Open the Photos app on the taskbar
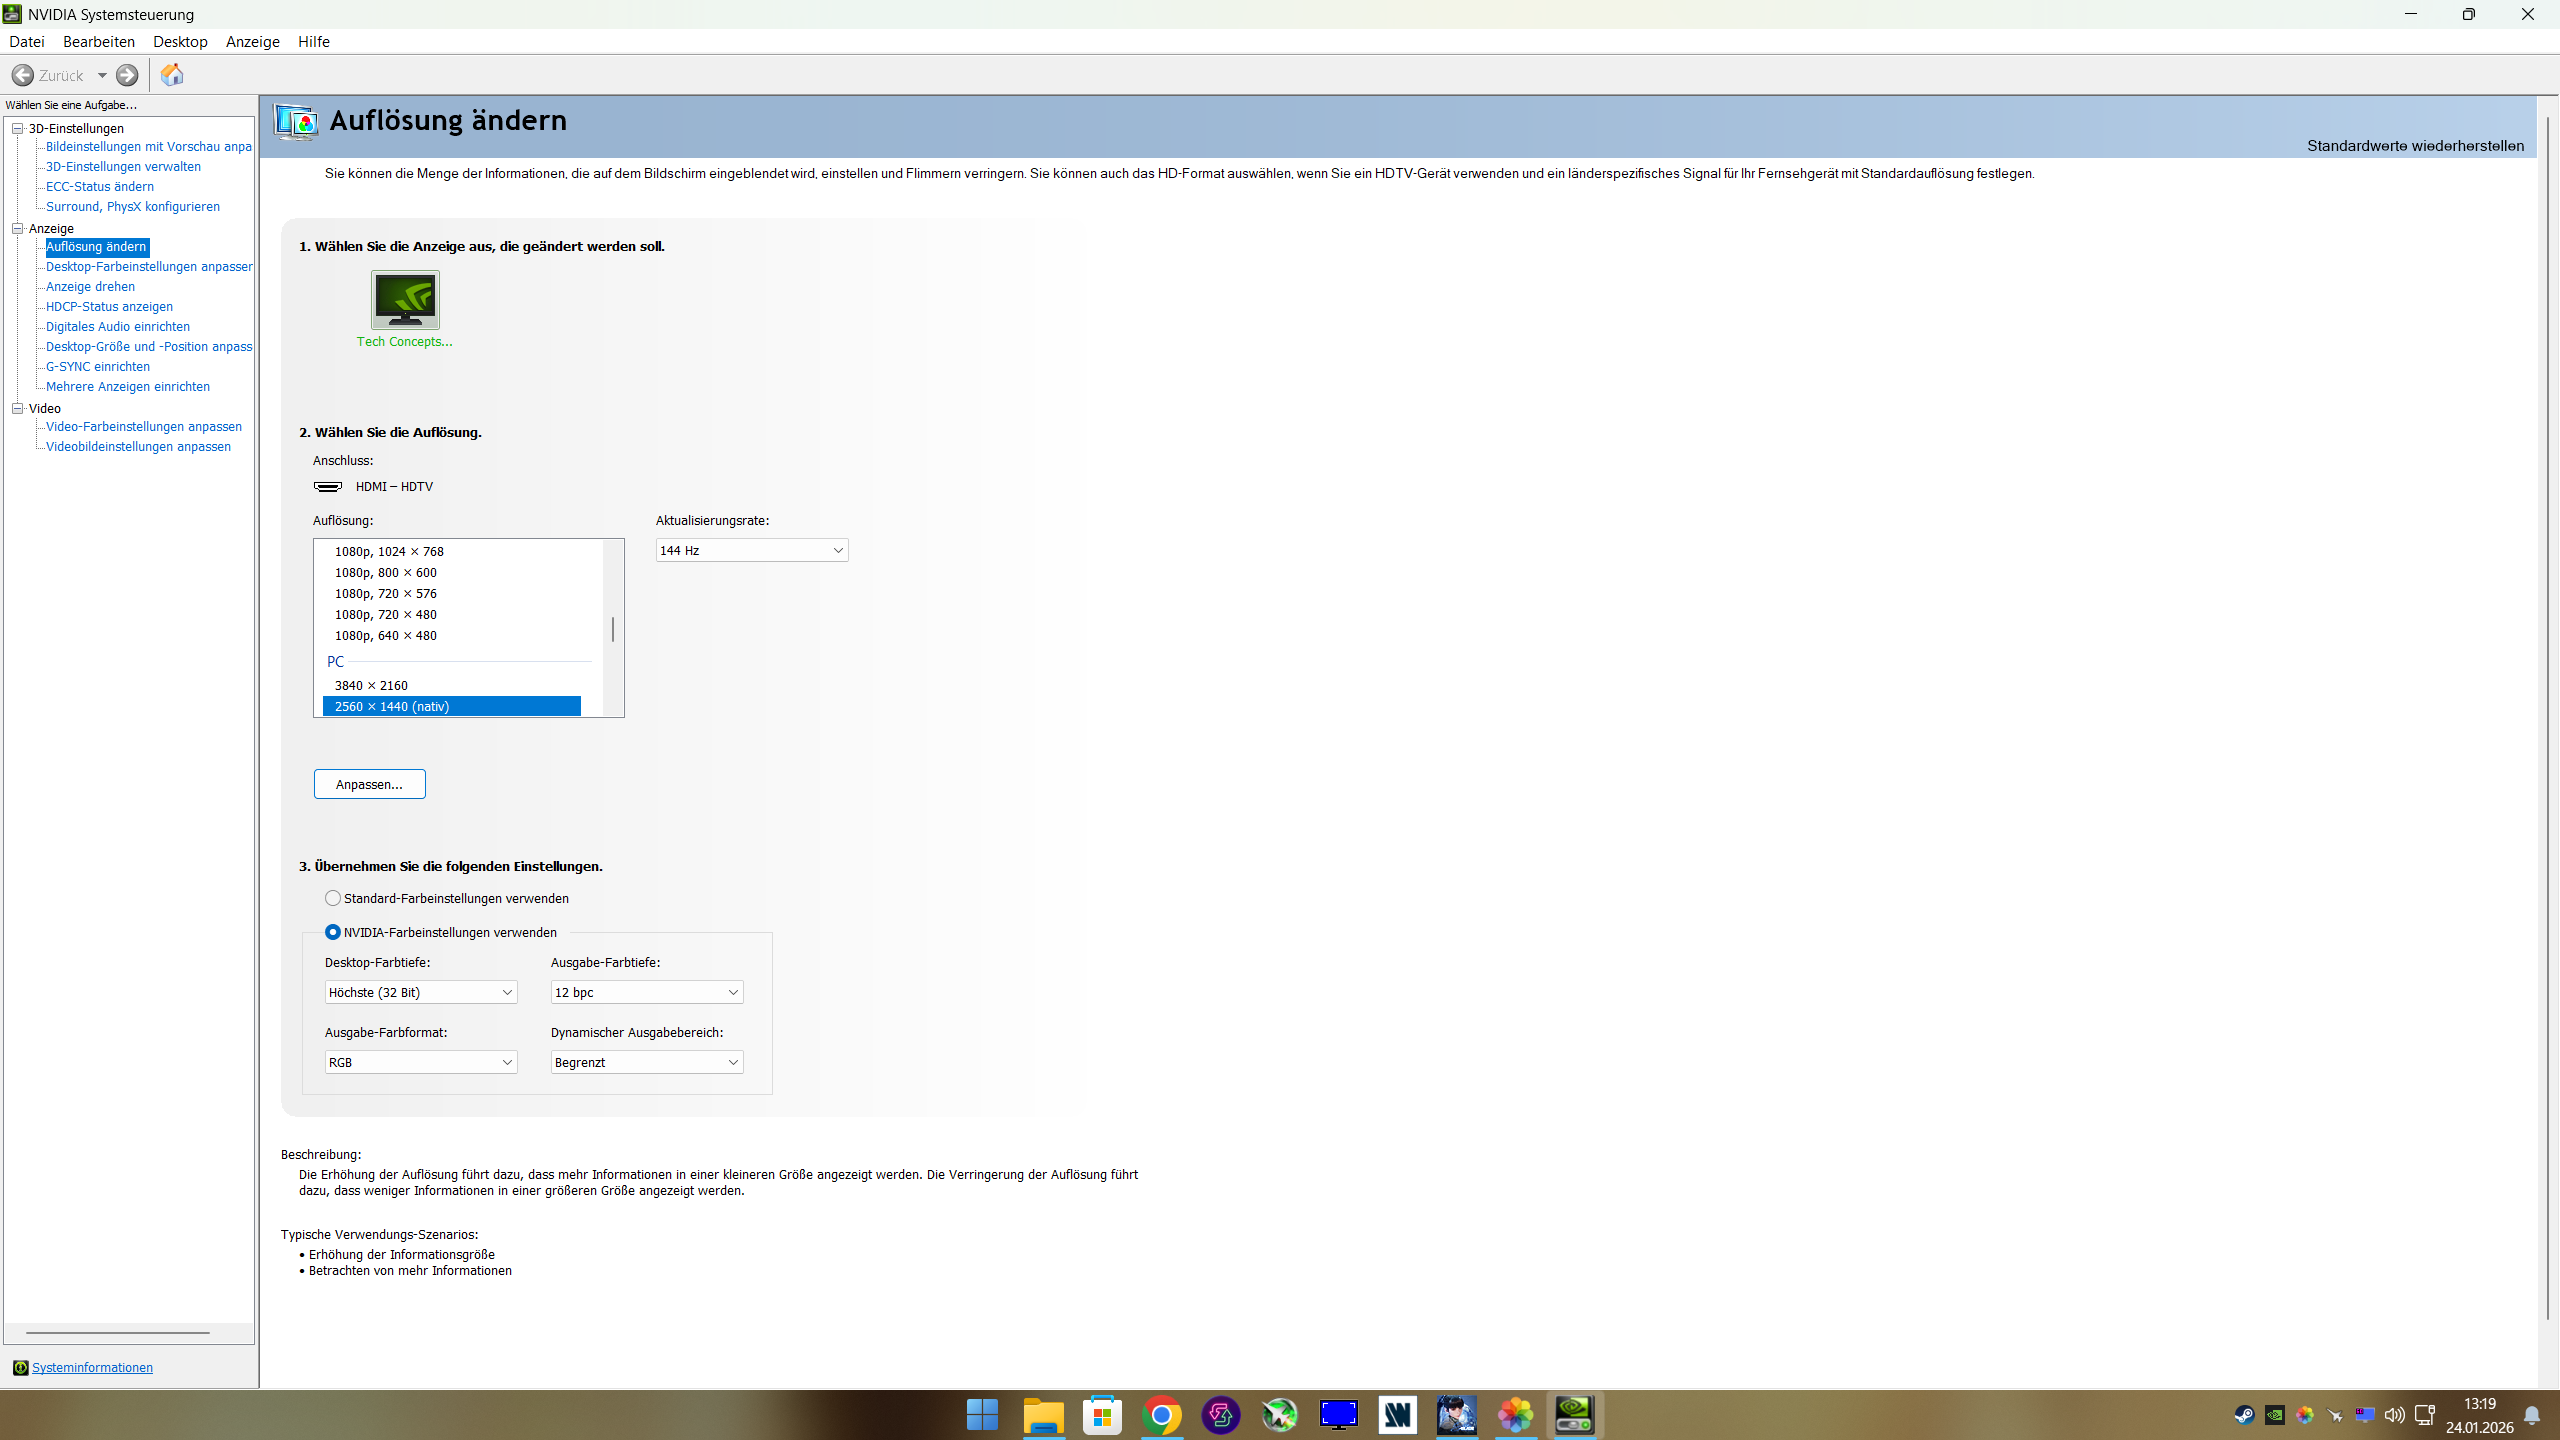The width and height of the screenshot is (2560, 1440). pos(1515,1415)
